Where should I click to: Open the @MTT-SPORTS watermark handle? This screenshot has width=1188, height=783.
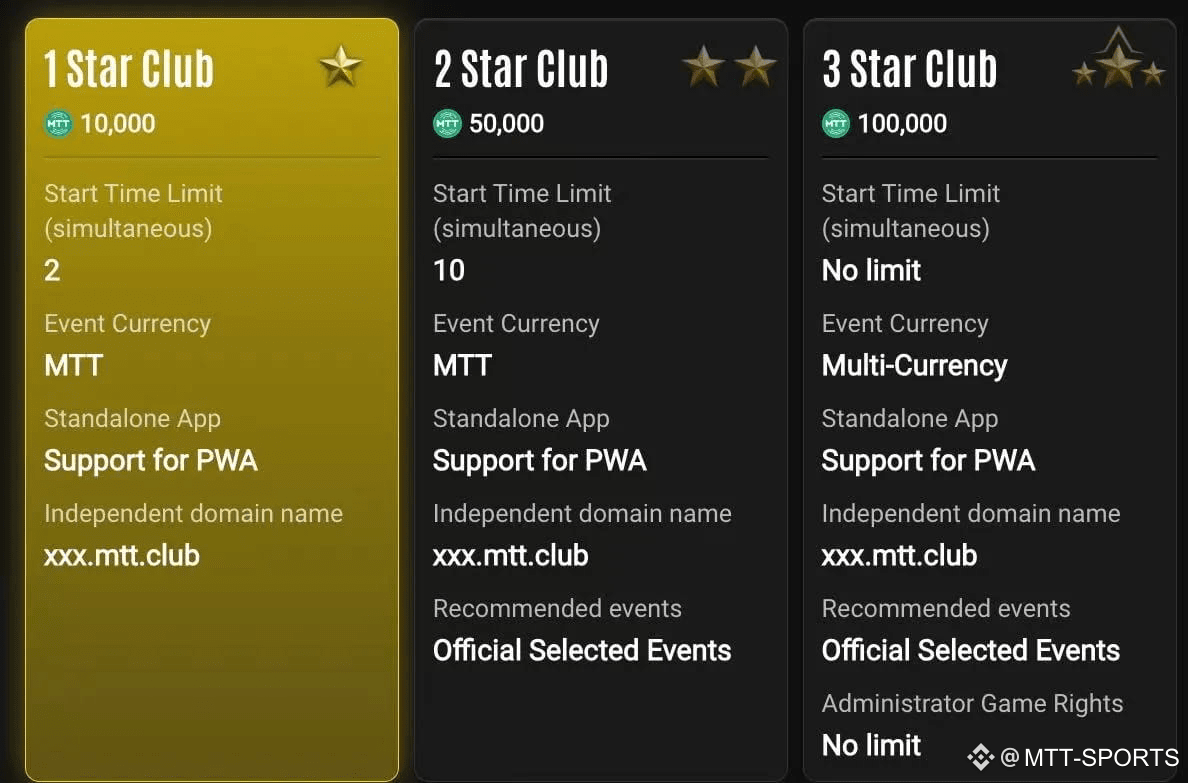1090,756
